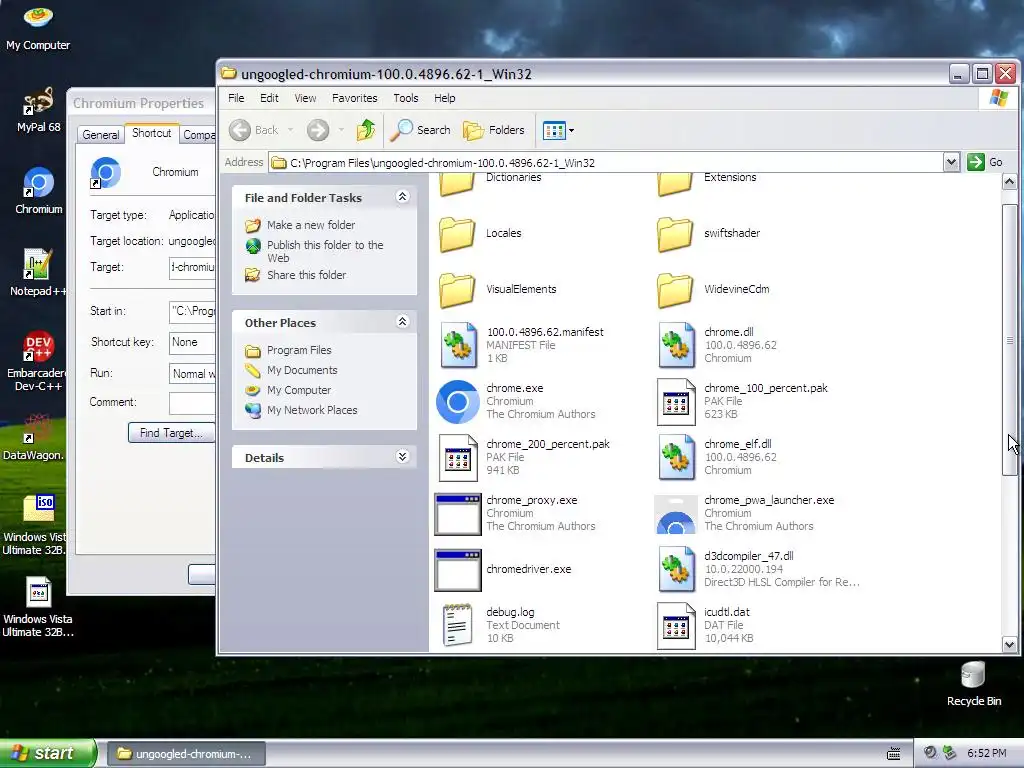Open the Start menu
This screenshot has height=768, width=1024.
pos(48,753)
